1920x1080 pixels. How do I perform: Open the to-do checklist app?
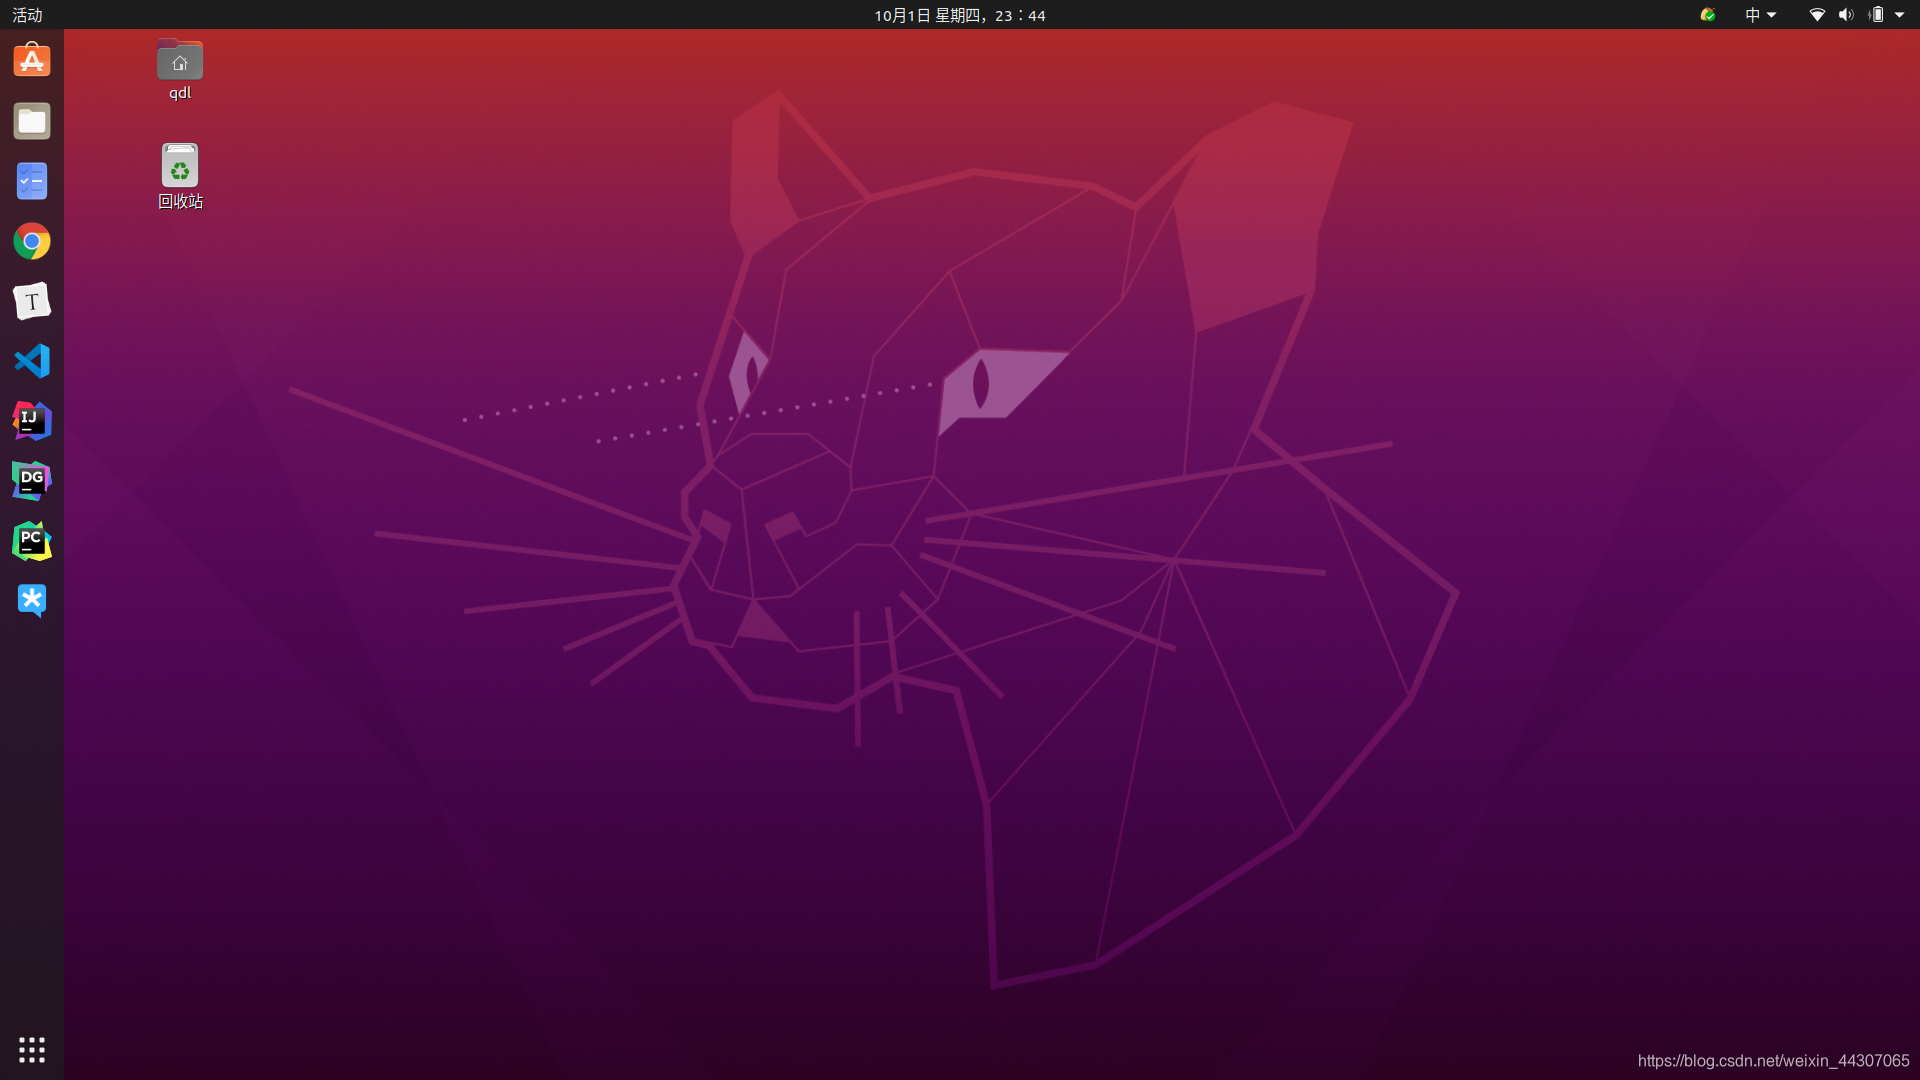[x=32, y=181]
